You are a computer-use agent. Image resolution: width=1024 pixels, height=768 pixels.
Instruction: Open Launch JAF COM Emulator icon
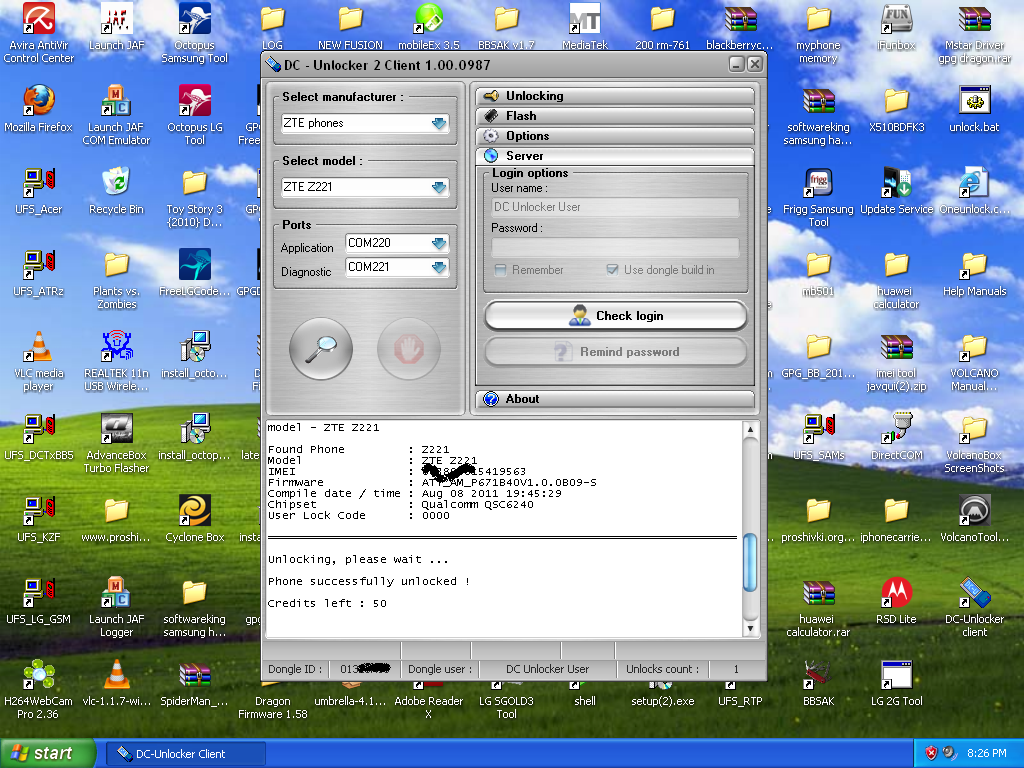coord(116,115)
